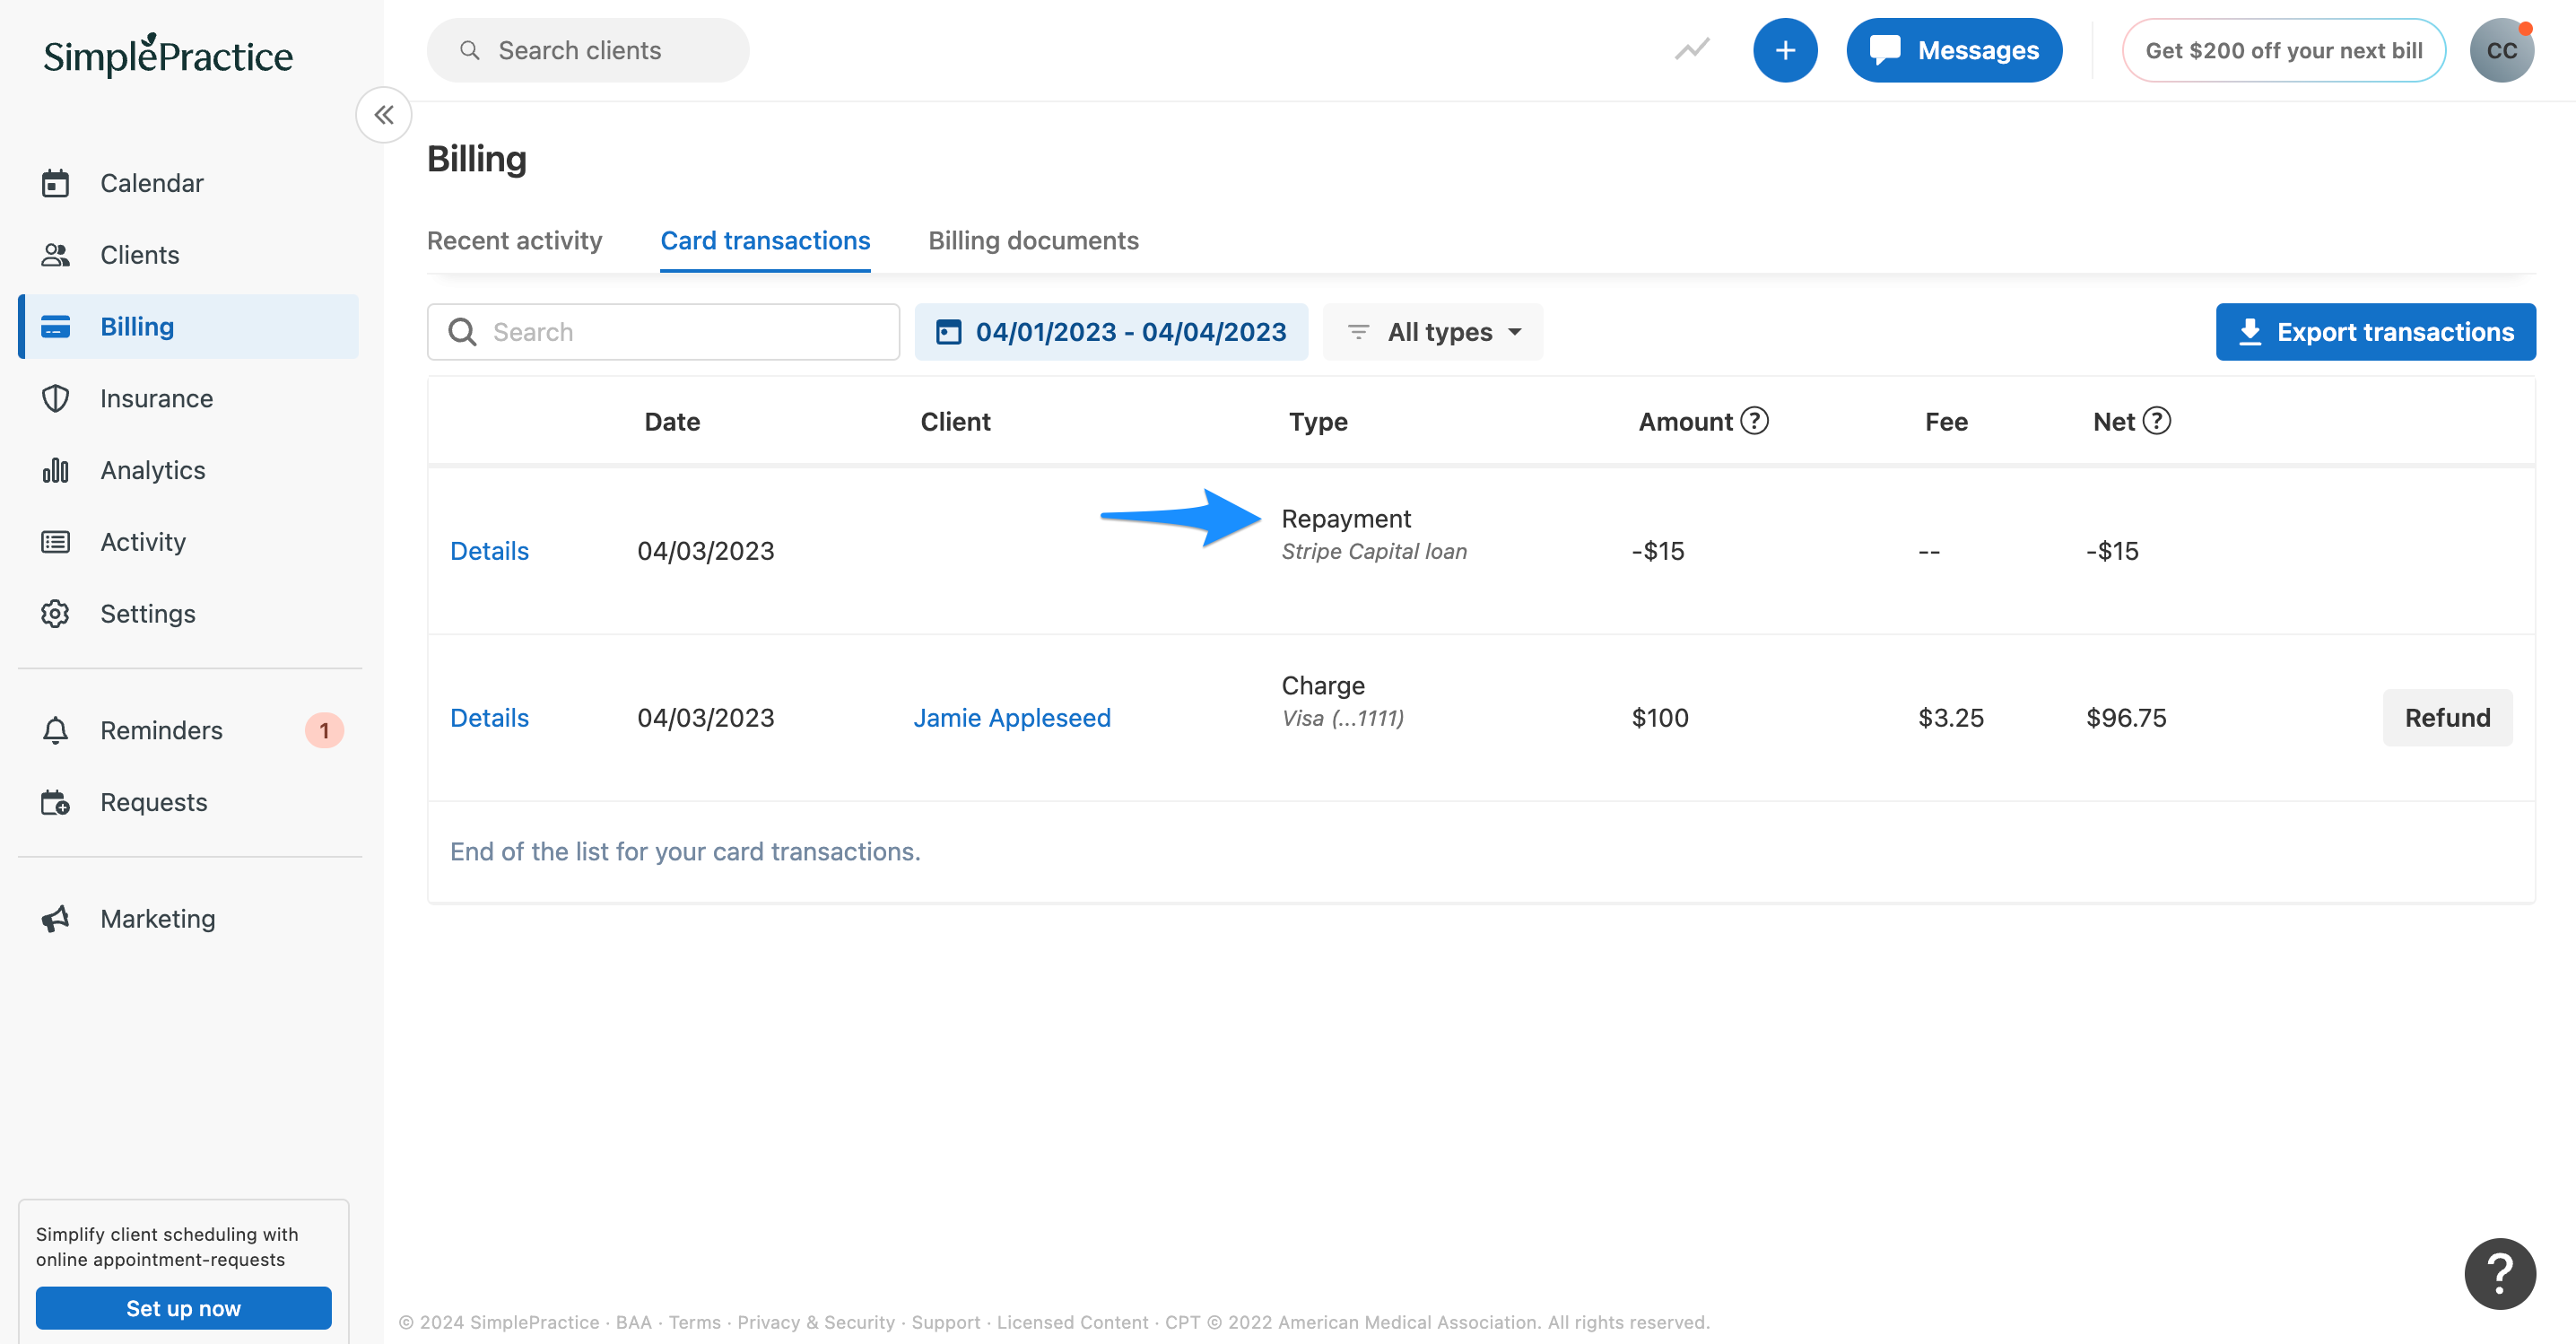Click the chat bubble icon on Messages

point(1885,50)
